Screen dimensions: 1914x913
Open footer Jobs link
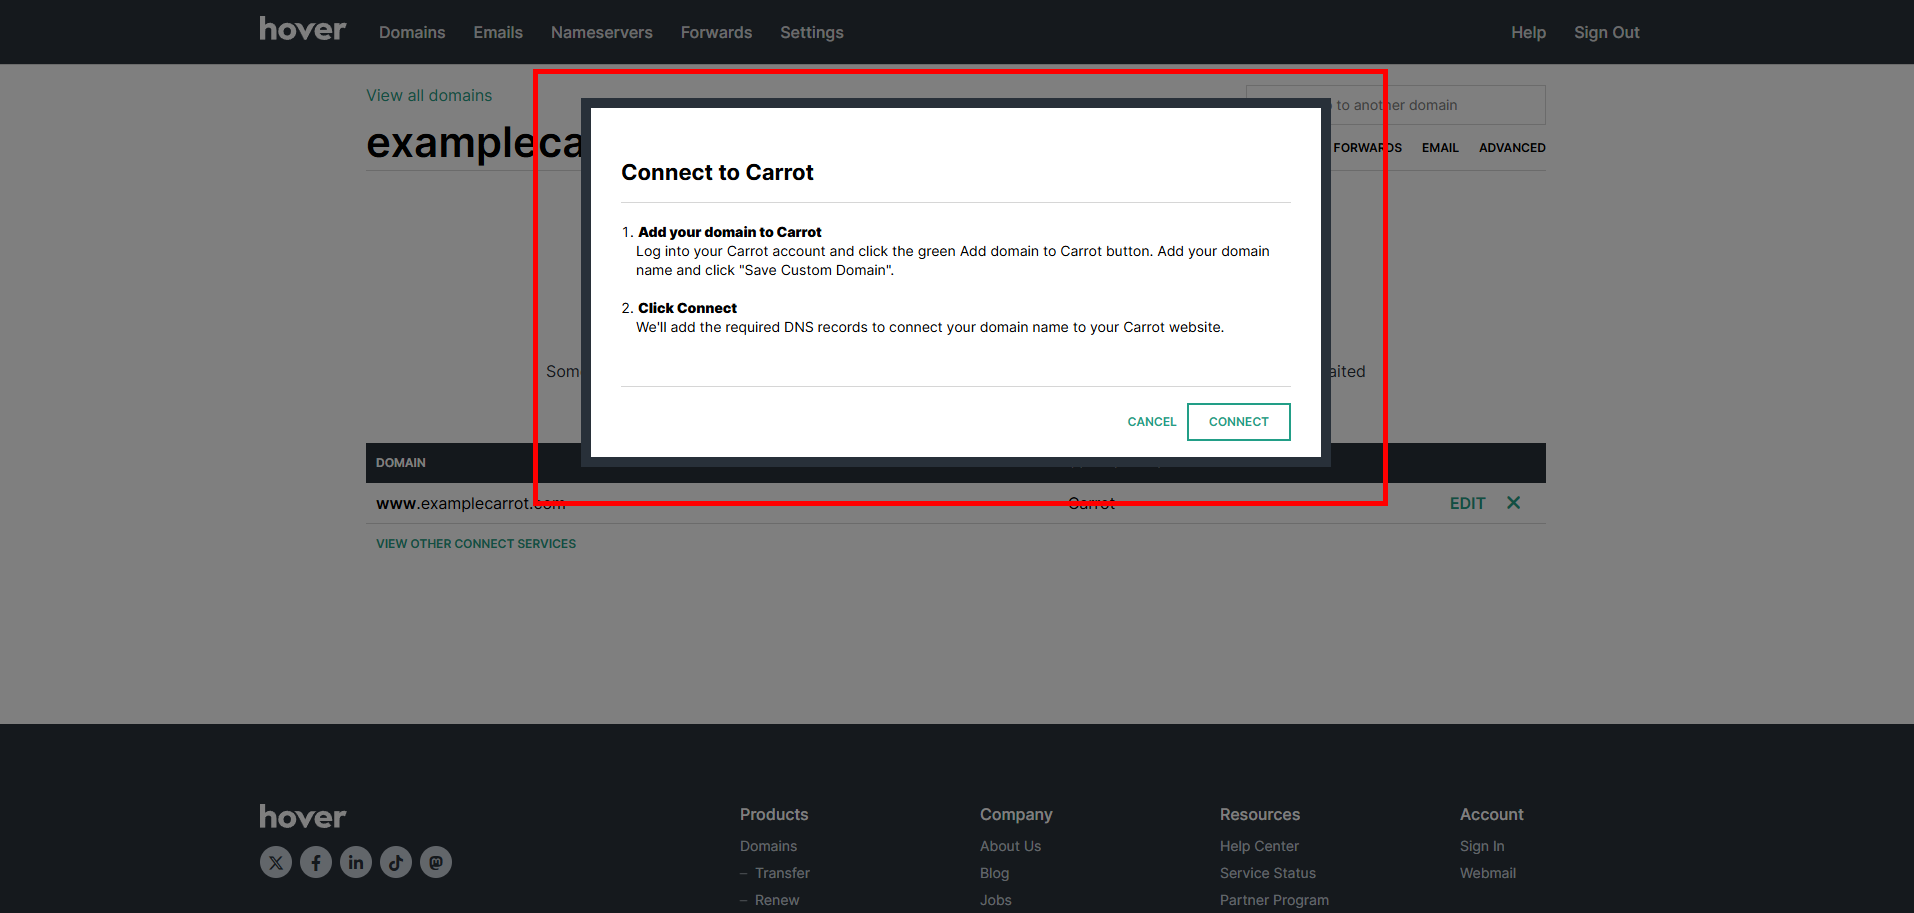point(996,900)
